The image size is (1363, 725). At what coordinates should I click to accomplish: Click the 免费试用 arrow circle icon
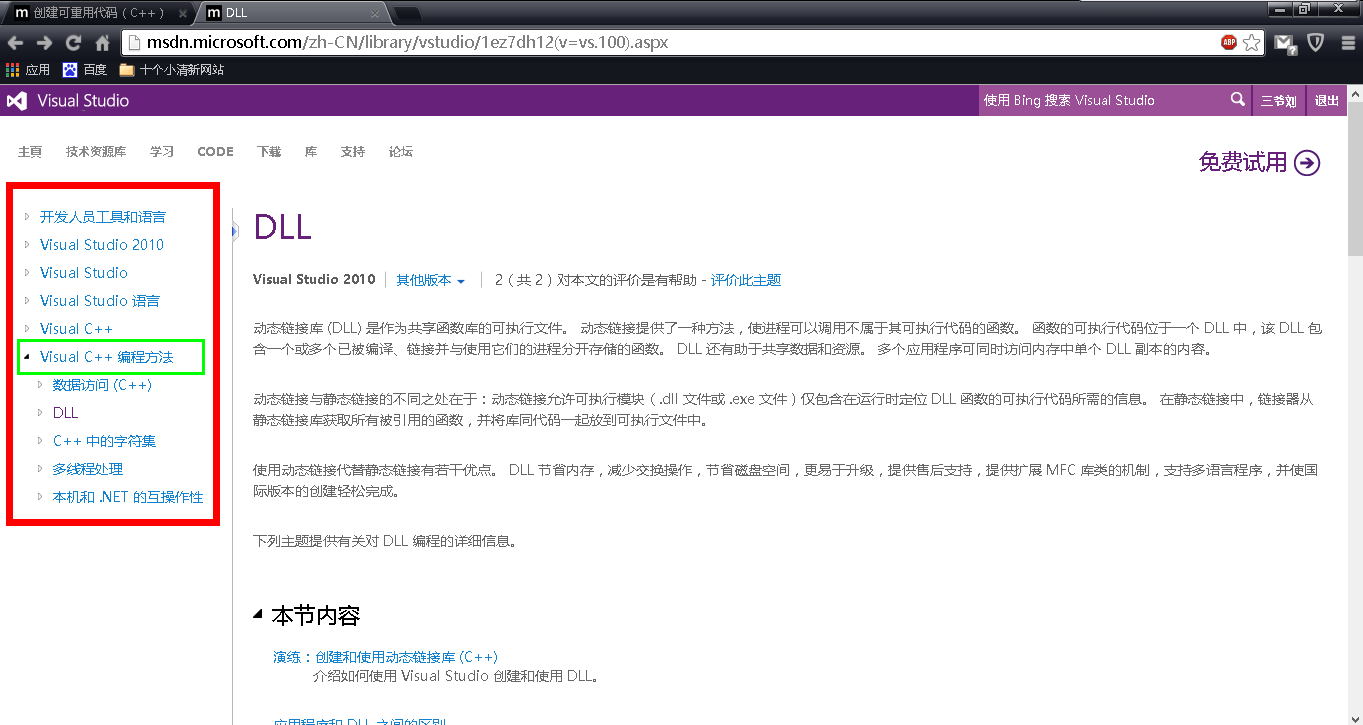1307,163
